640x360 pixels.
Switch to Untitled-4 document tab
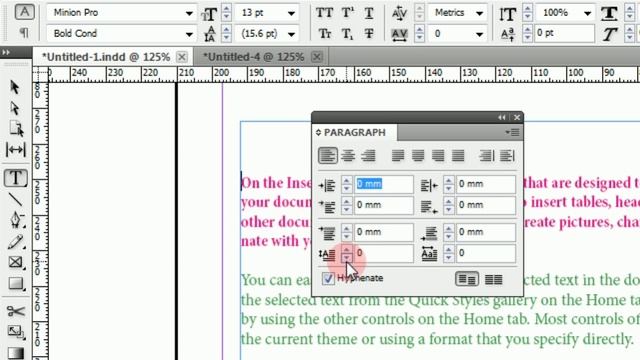click(253, 57)
